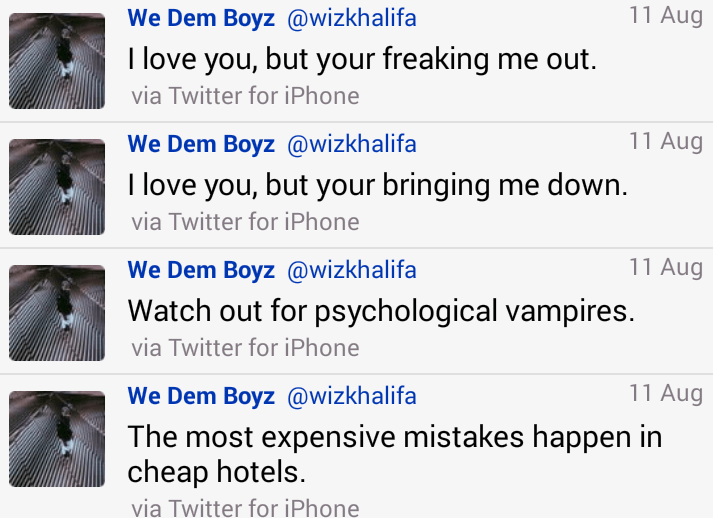Select @wizkhalifa handle on second tweet
Screen dimensions: 713x518
click(352, 145)
